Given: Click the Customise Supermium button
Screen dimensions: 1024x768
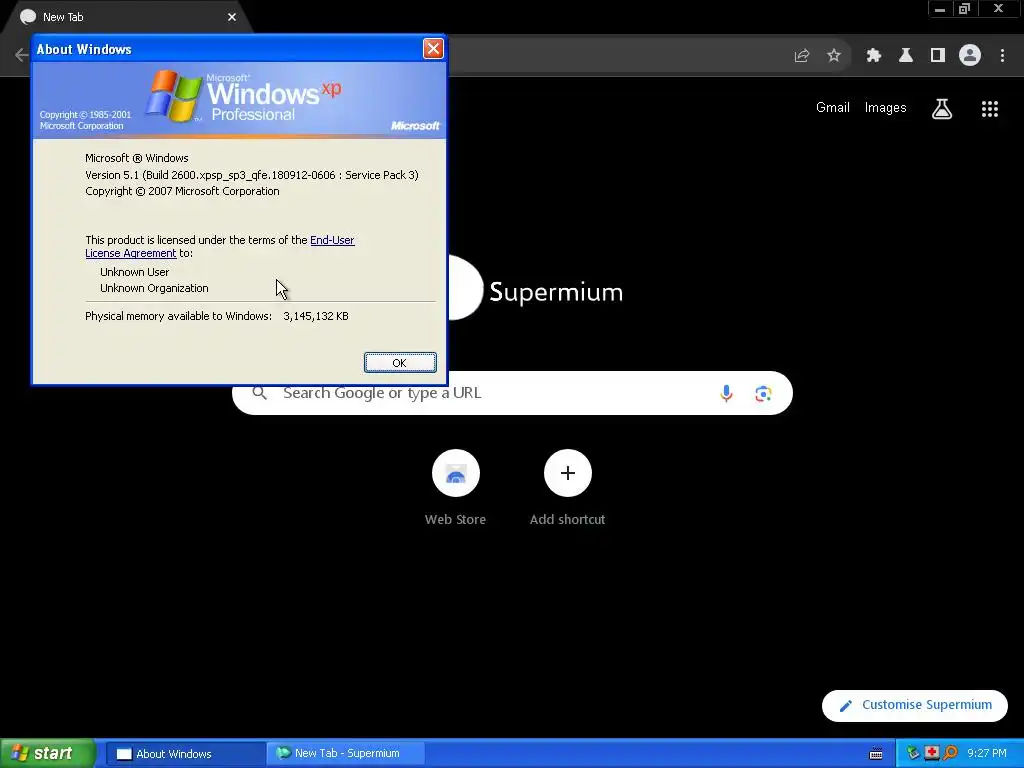Looking at the screenshot, I should (915, 705).
